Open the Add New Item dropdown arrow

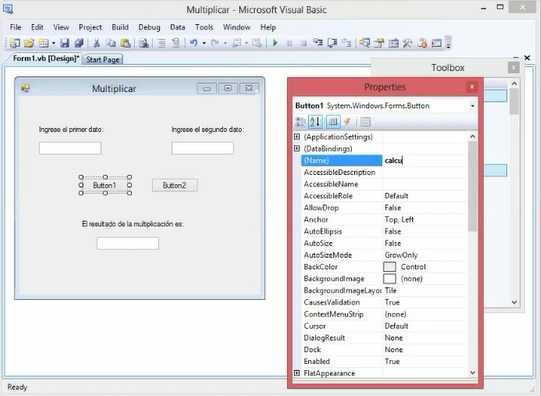click(x=53, y=43)
